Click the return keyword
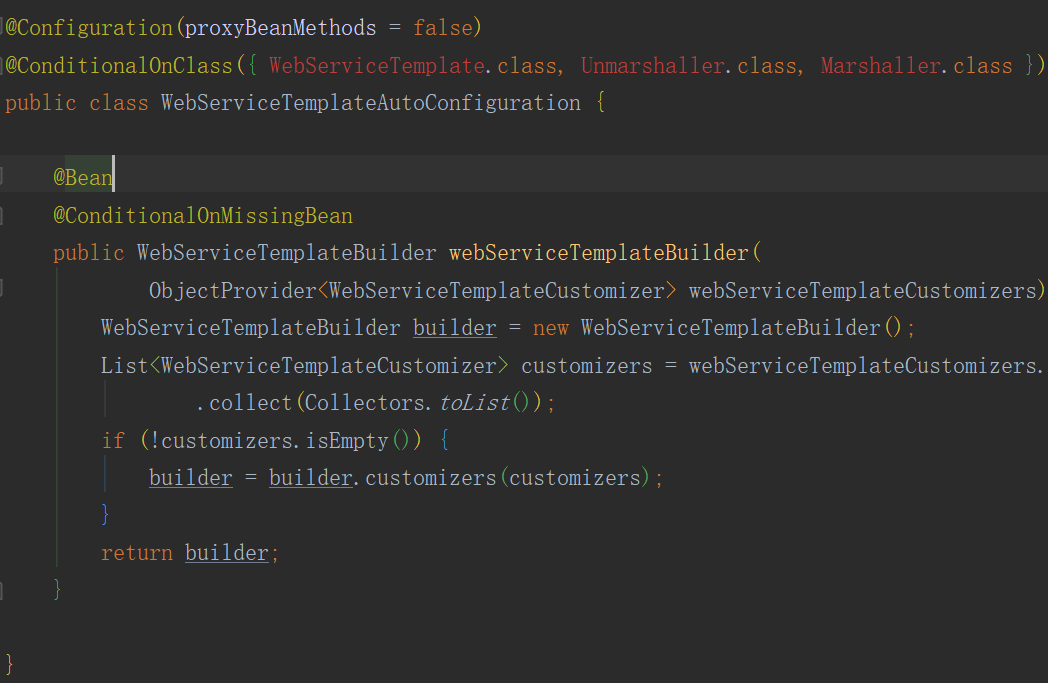1048x683 pixels. click(x=136, y=553)
